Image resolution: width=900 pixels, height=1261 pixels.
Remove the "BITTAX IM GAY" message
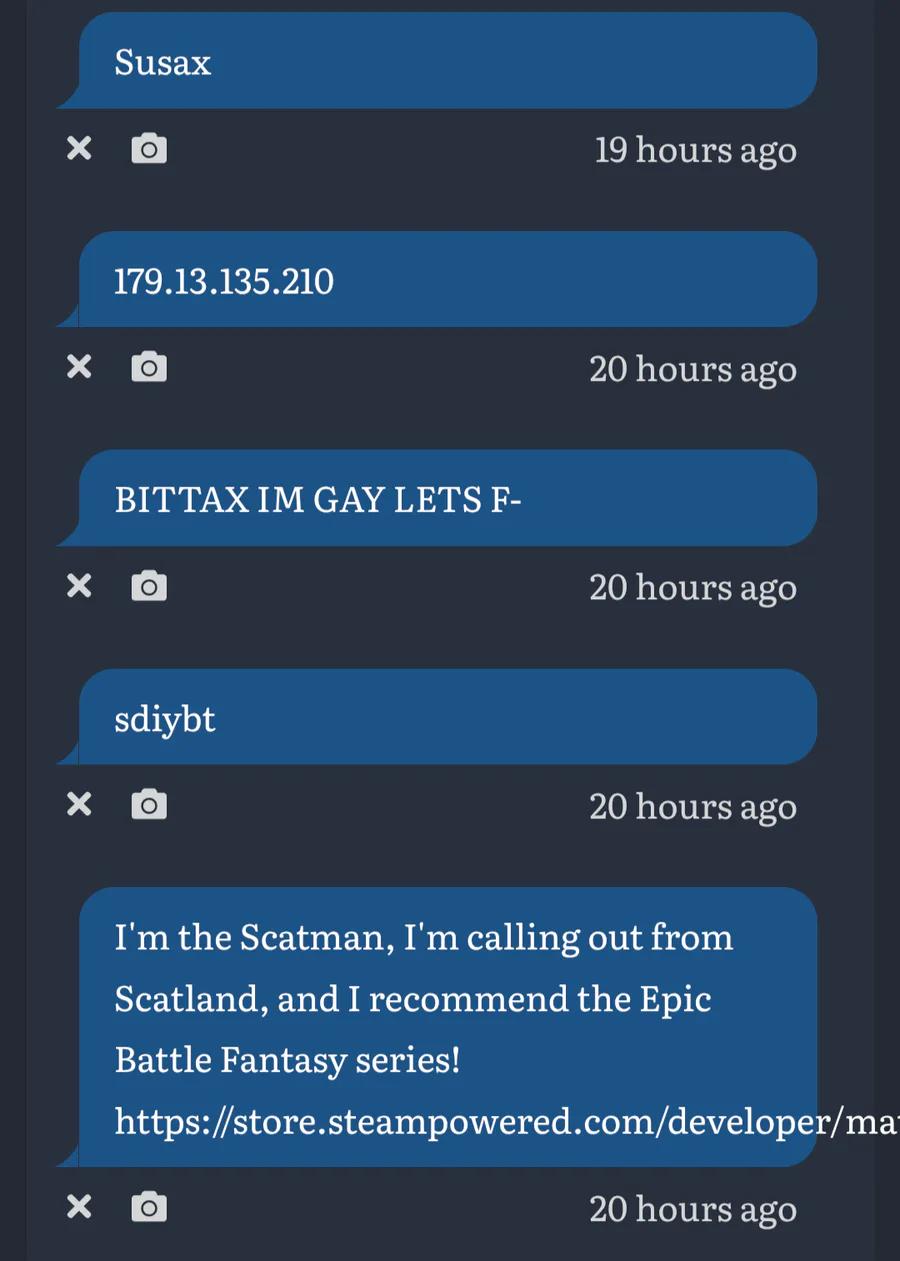click(x=79, y=585)
